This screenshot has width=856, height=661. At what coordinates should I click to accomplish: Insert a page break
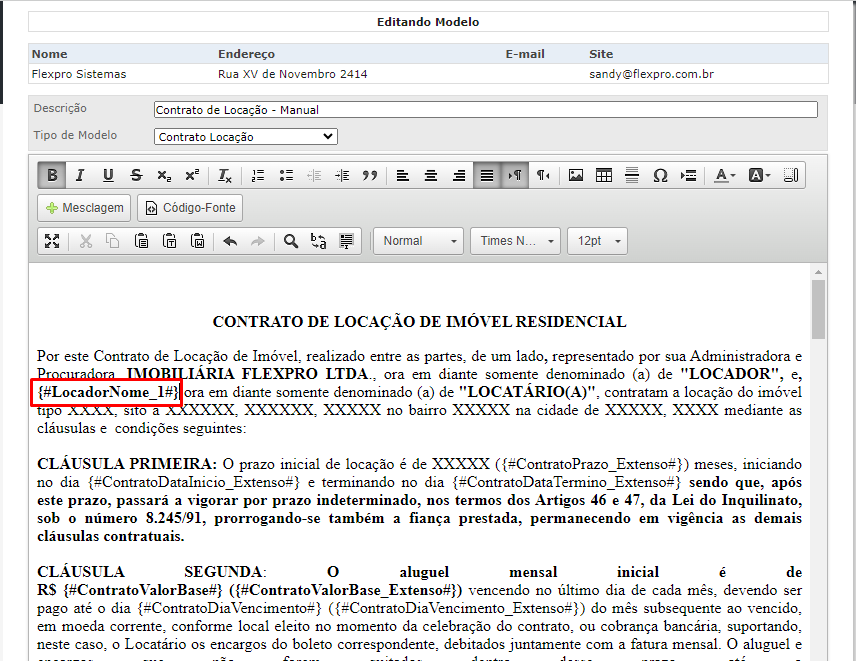click(688, 175)
